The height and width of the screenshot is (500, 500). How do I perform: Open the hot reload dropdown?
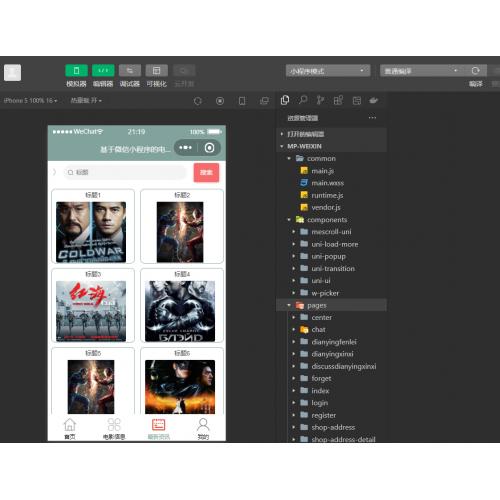86,100
